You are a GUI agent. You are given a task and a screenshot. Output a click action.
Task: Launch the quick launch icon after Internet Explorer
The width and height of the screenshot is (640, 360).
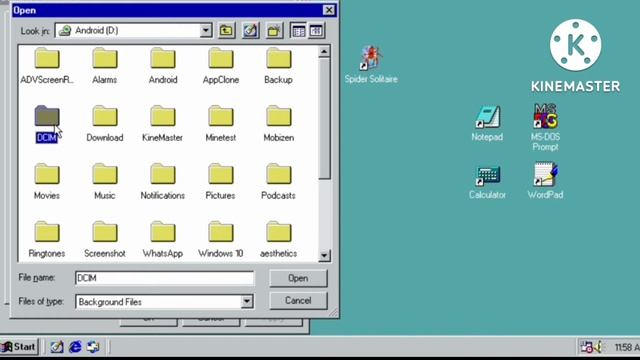pyautogui.click(x=93, y=347)
